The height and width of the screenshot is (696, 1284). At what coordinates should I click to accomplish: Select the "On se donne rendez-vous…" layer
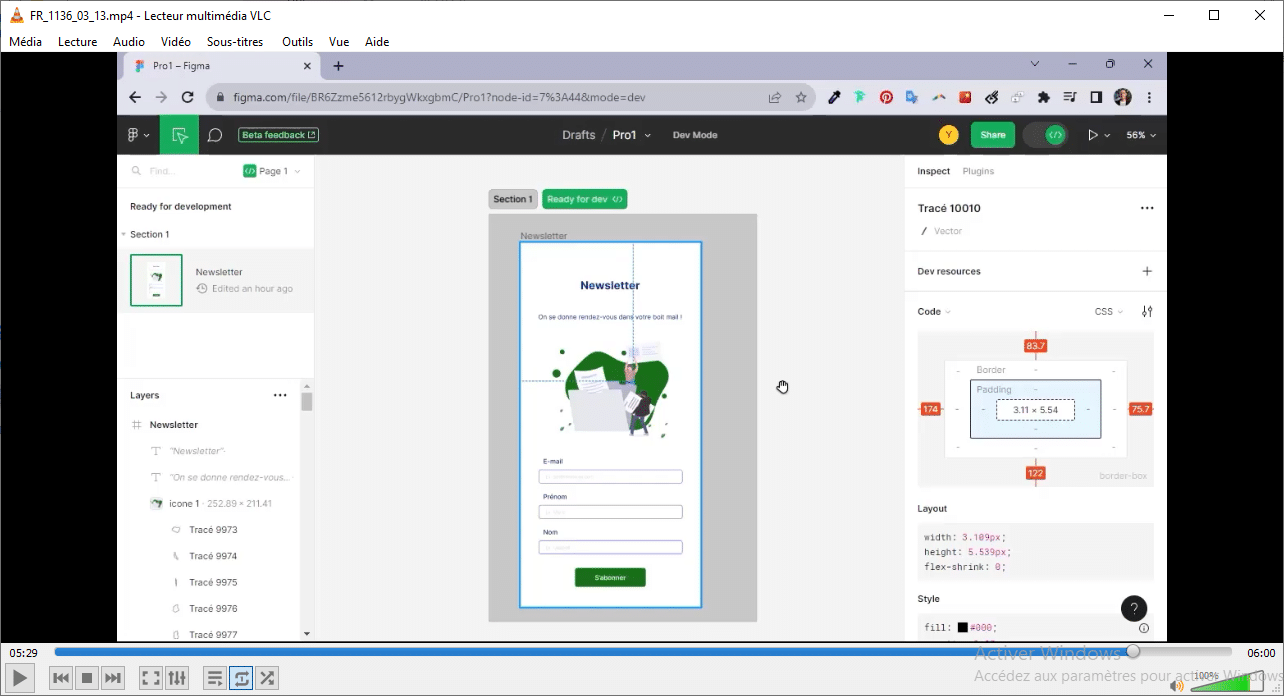(230, 477)
